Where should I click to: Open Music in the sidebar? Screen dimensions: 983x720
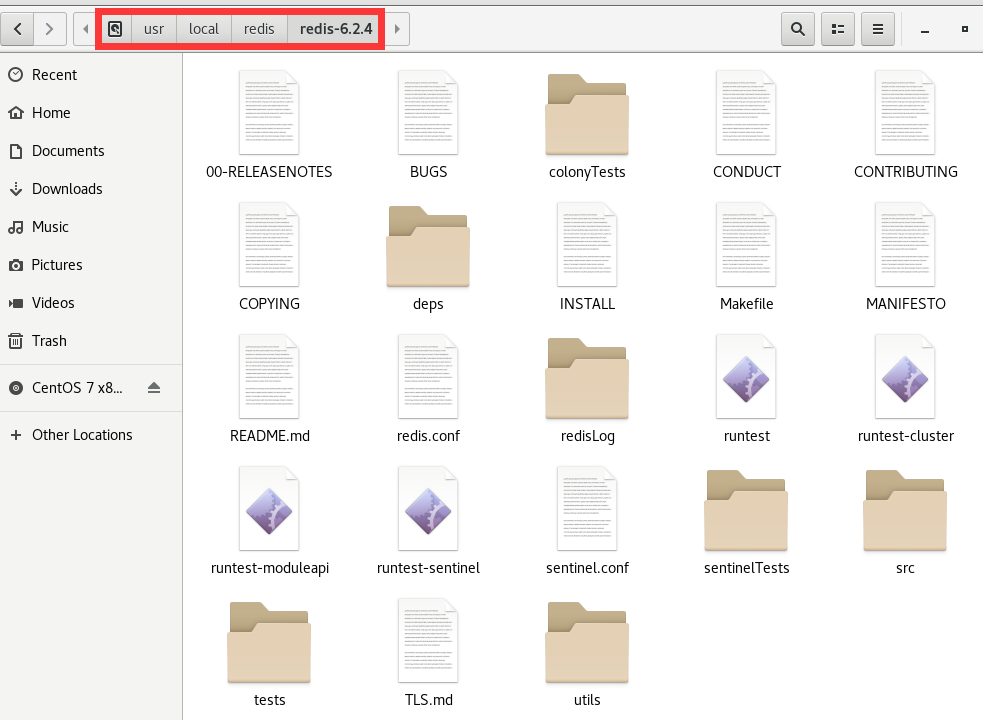(x=91, y=227)
